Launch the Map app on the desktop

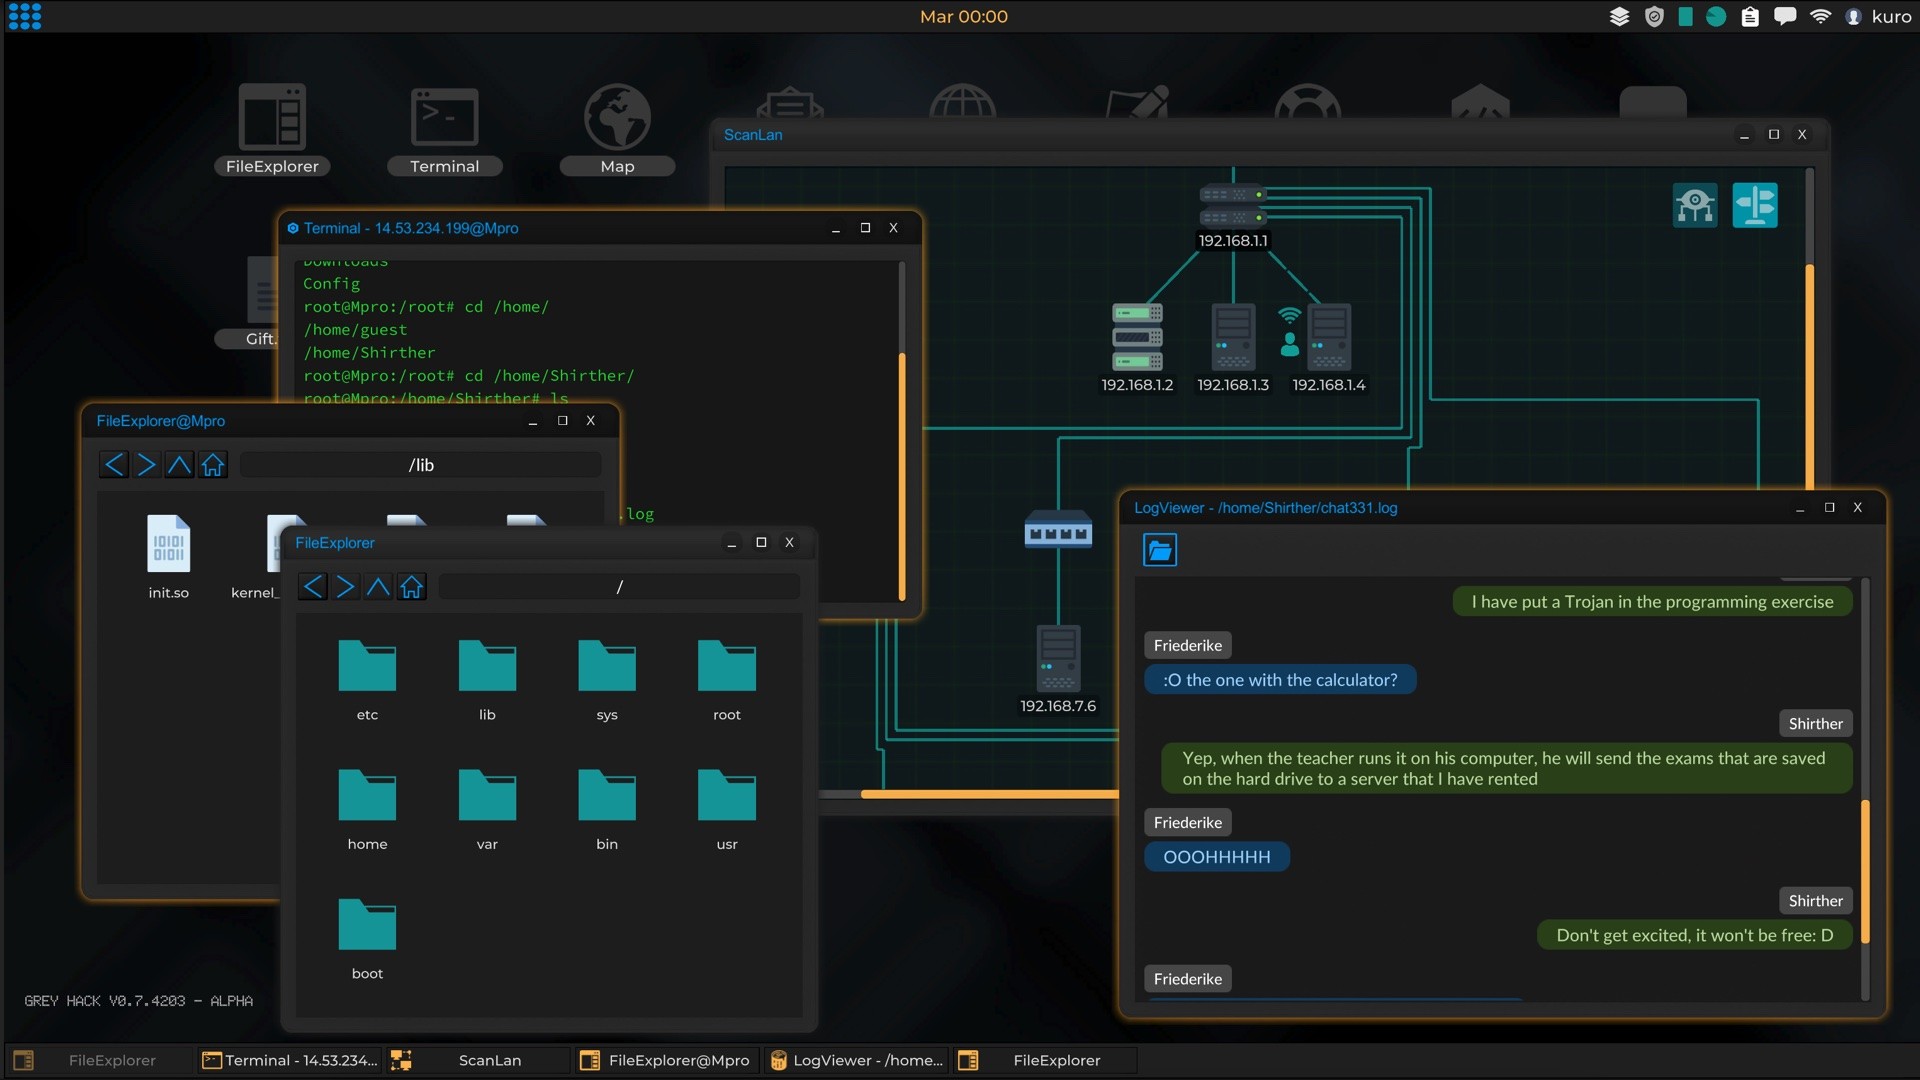pyautogui.click(x=617, y=115)
